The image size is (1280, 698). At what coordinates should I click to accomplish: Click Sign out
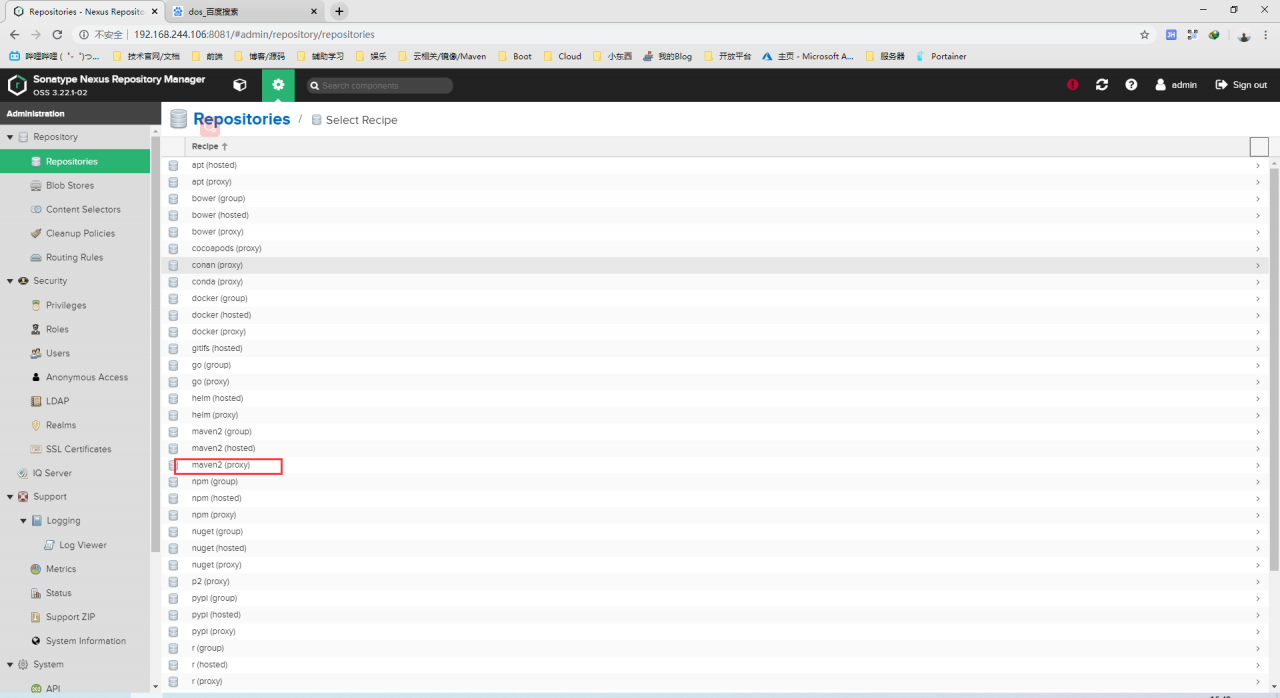pyautogui.click(x=1241, y=85)
